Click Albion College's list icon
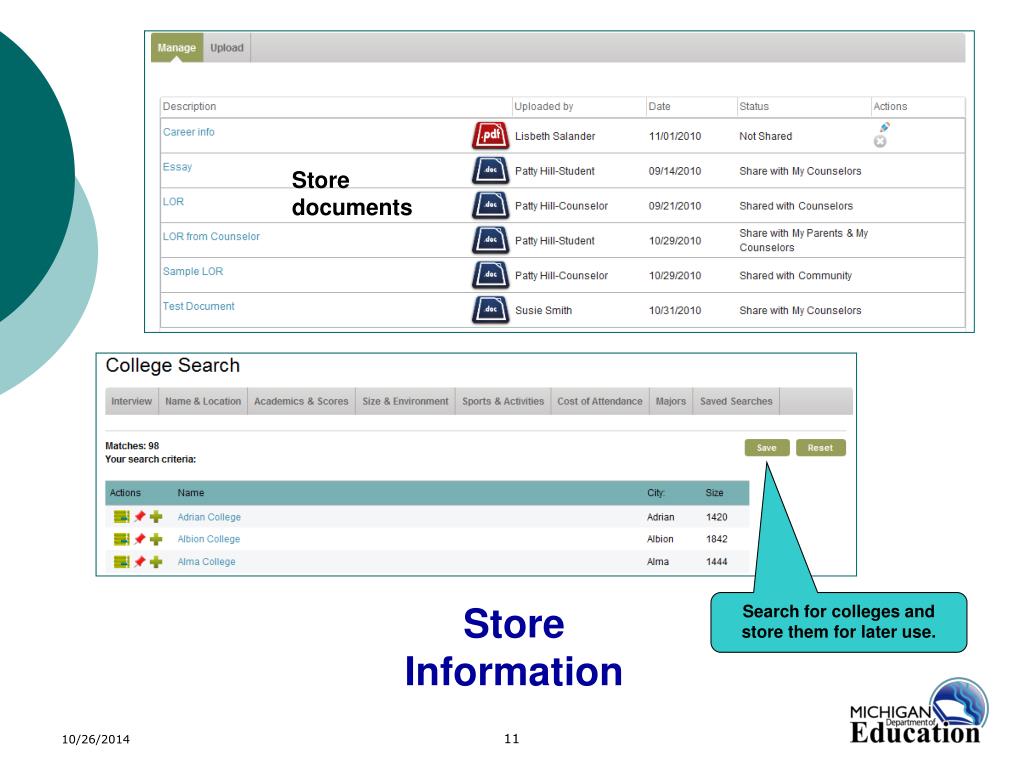This screenshot has width=1024, height=768. (121, 539)
